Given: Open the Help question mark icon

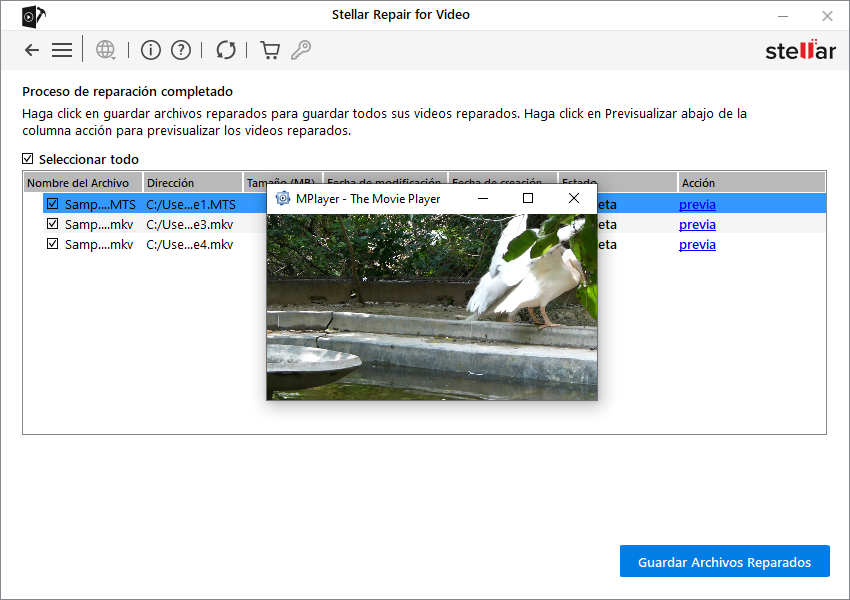Looking at the screenshot, I should [181, 50].
